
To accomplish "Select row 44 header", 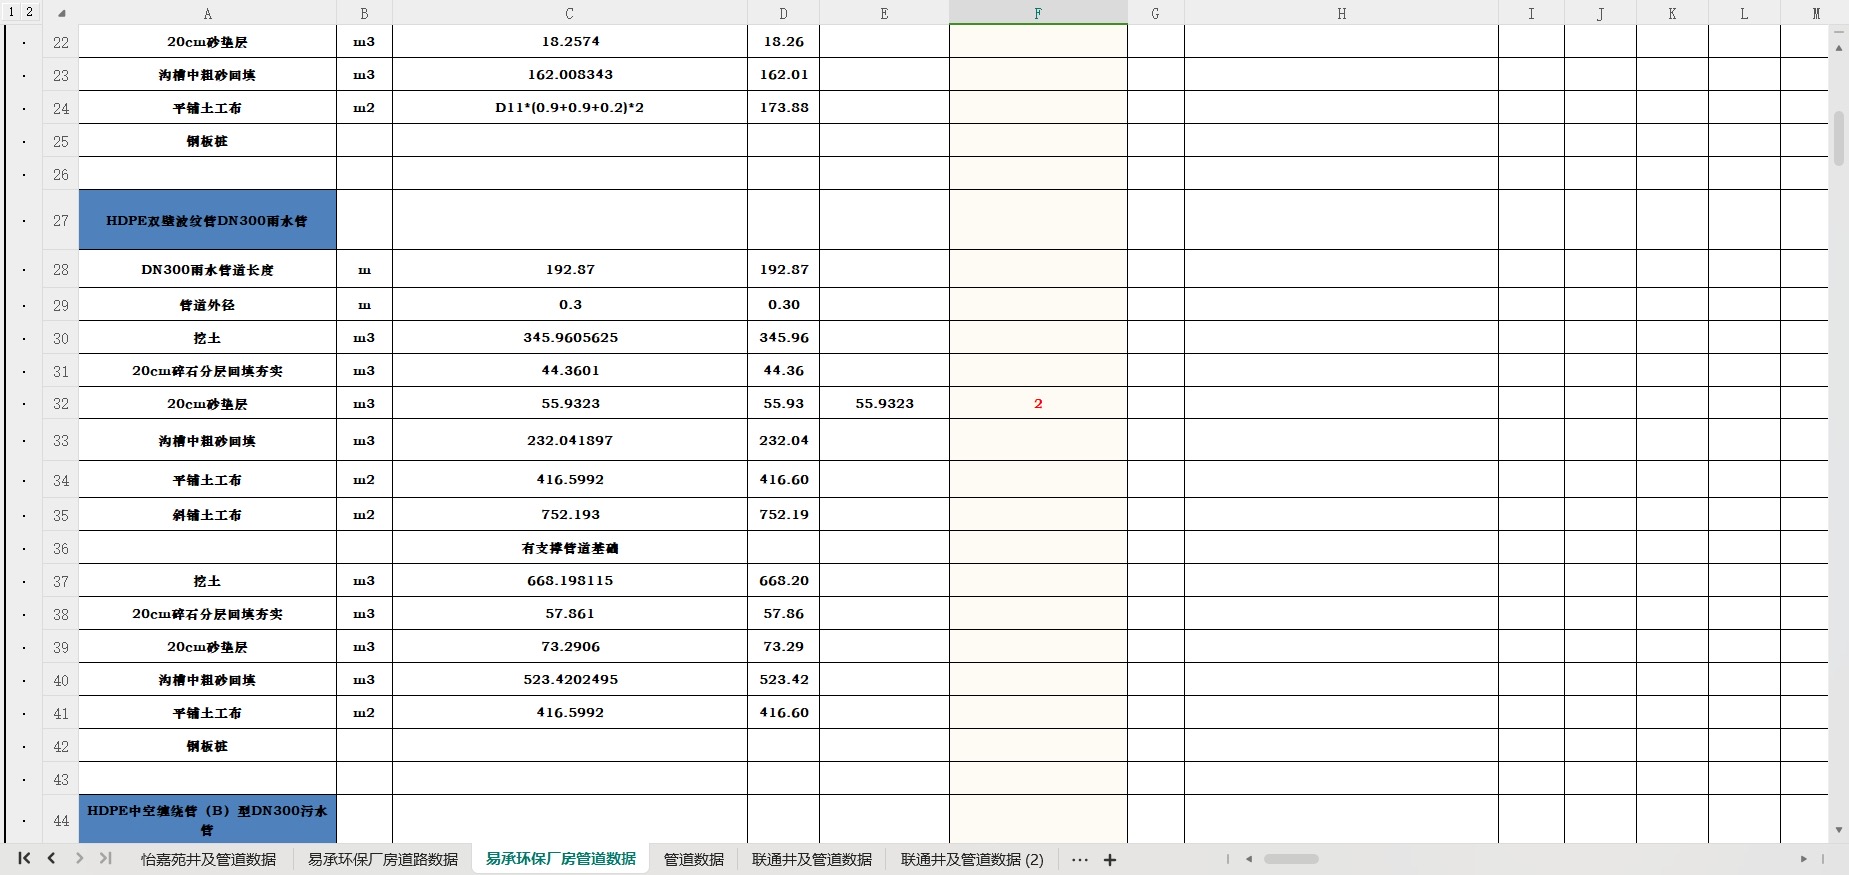I will [61, 820].
